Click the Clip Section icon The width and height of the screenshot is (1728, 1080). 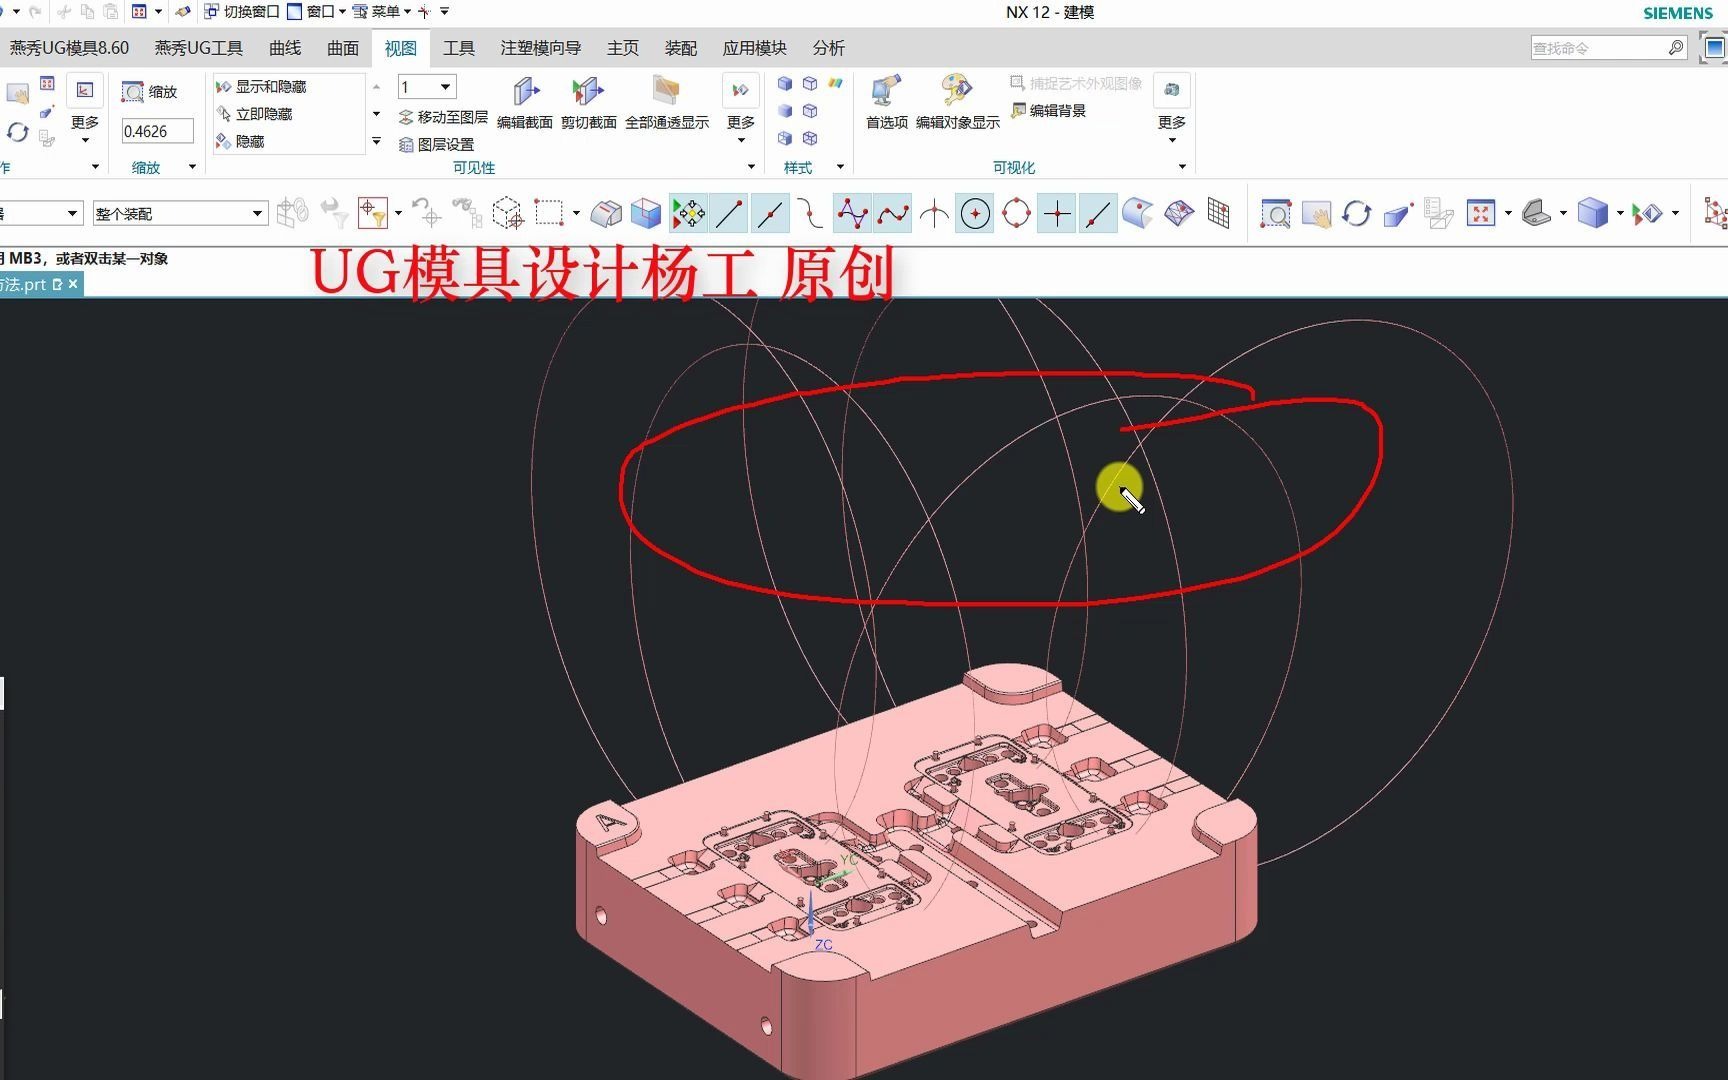pos(588,92)
